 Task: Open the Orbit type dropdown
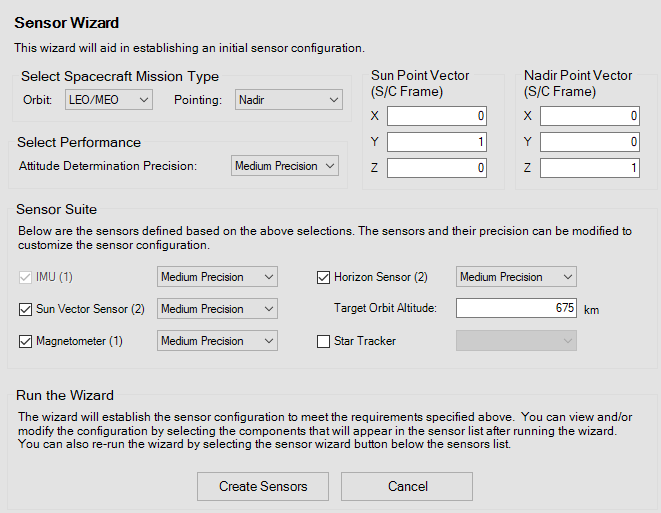[108, 100]
